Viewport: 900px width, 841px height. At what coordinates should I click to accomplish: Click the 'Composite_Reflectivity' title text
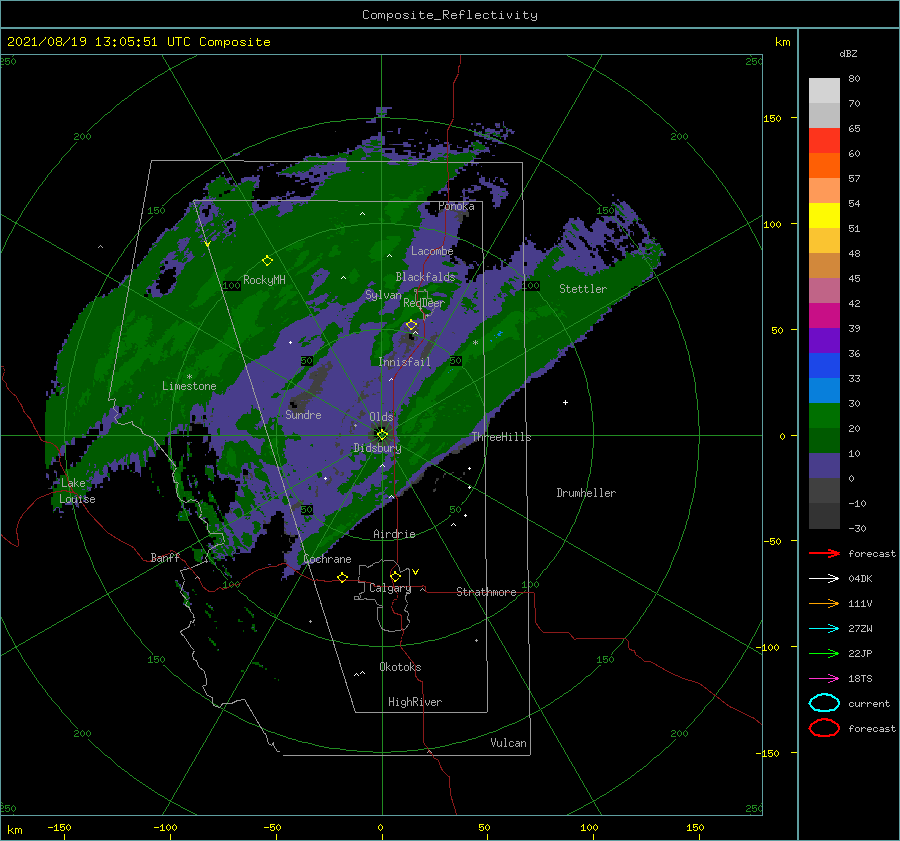pyautogui.click(x=450, y=15)
